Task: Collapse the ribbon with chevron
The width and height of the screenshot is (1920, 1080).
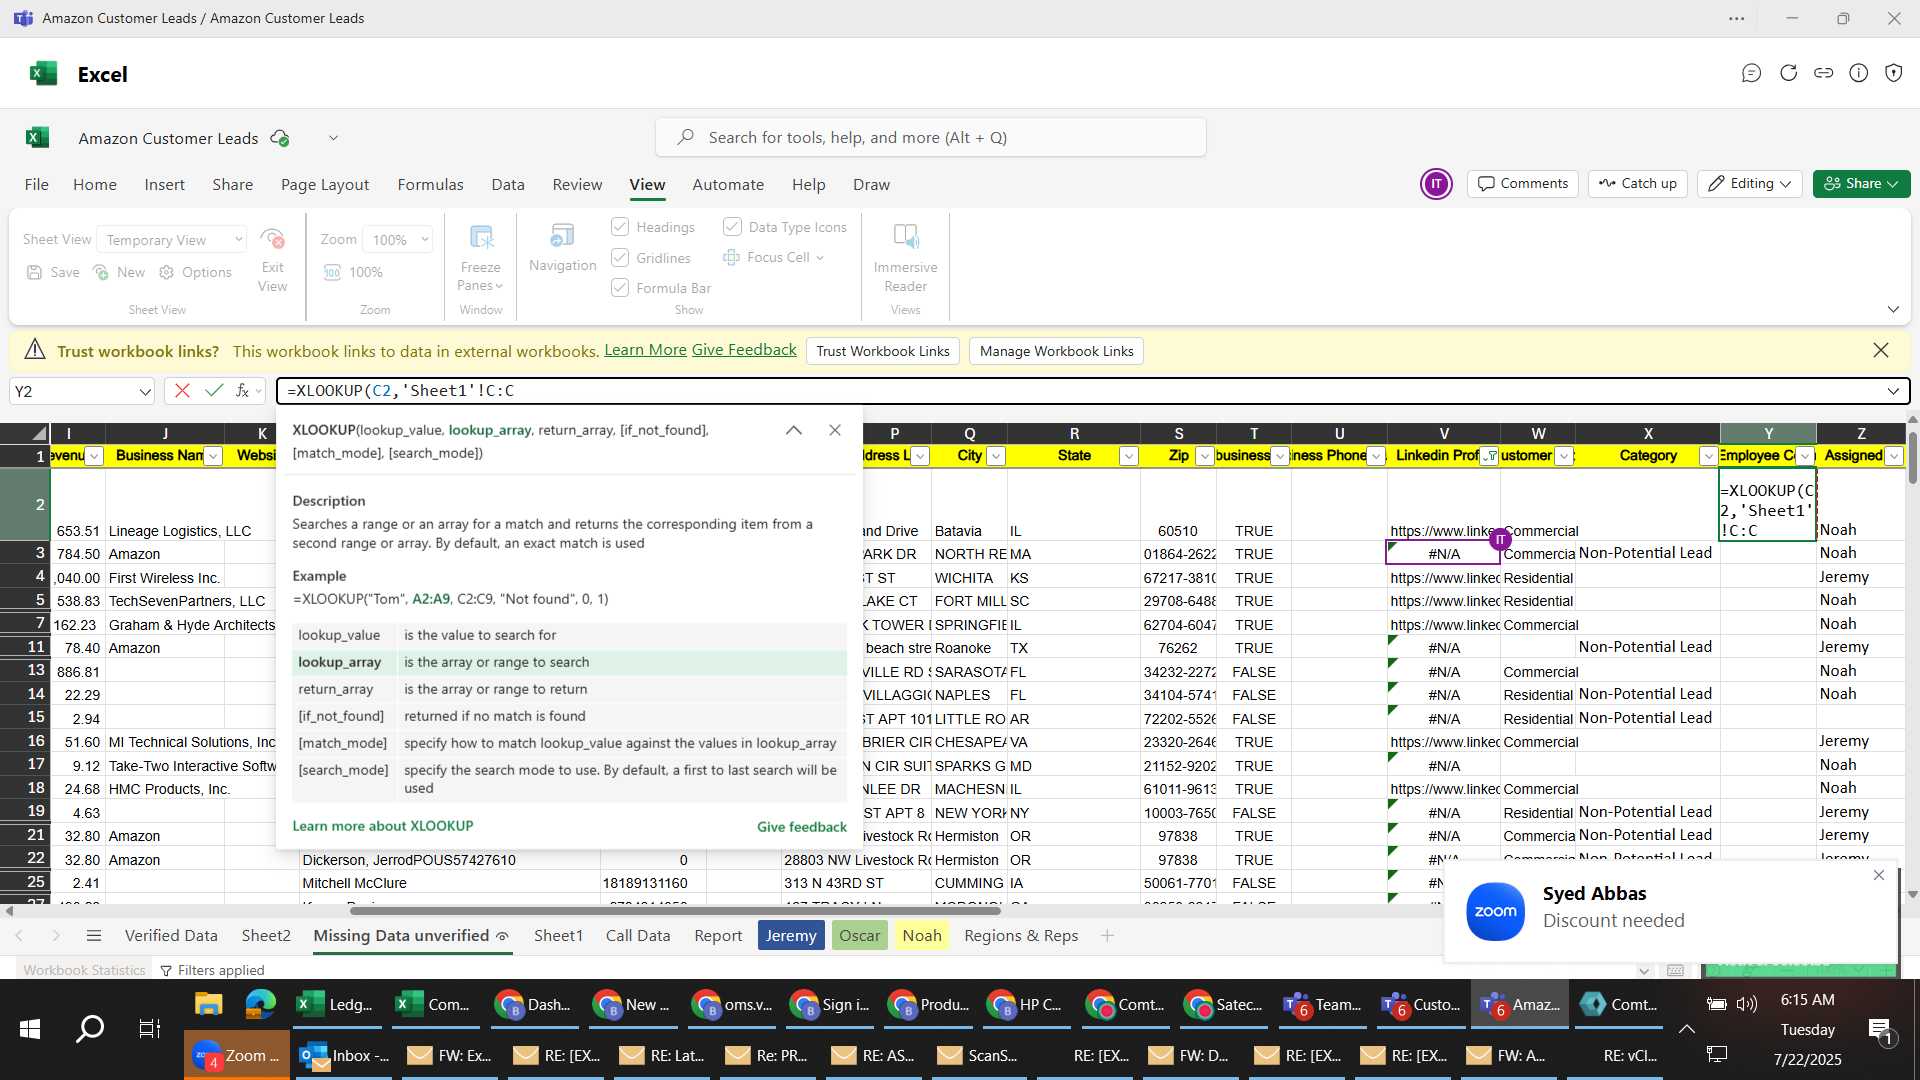Action: coord(1893,310)
